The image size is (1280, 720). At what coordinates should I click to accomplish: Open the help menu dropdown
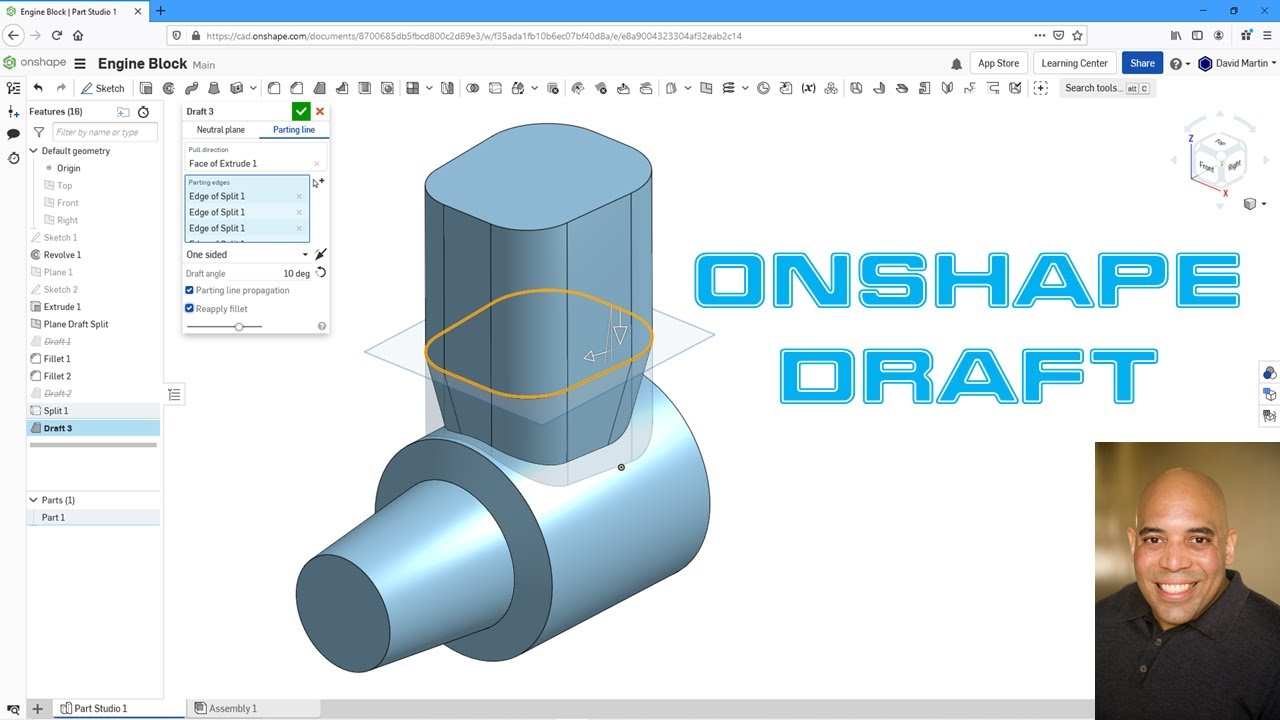click(1180, 63)
